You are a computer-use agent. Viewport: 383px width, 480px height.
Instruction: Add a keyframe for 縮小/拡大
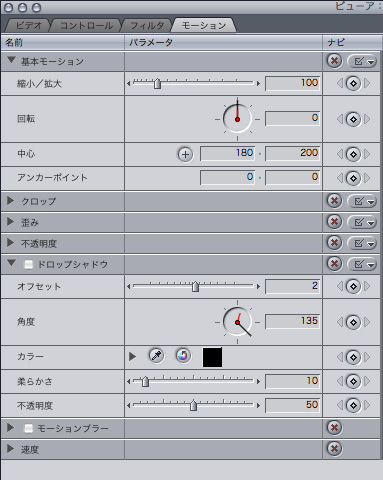353,83
